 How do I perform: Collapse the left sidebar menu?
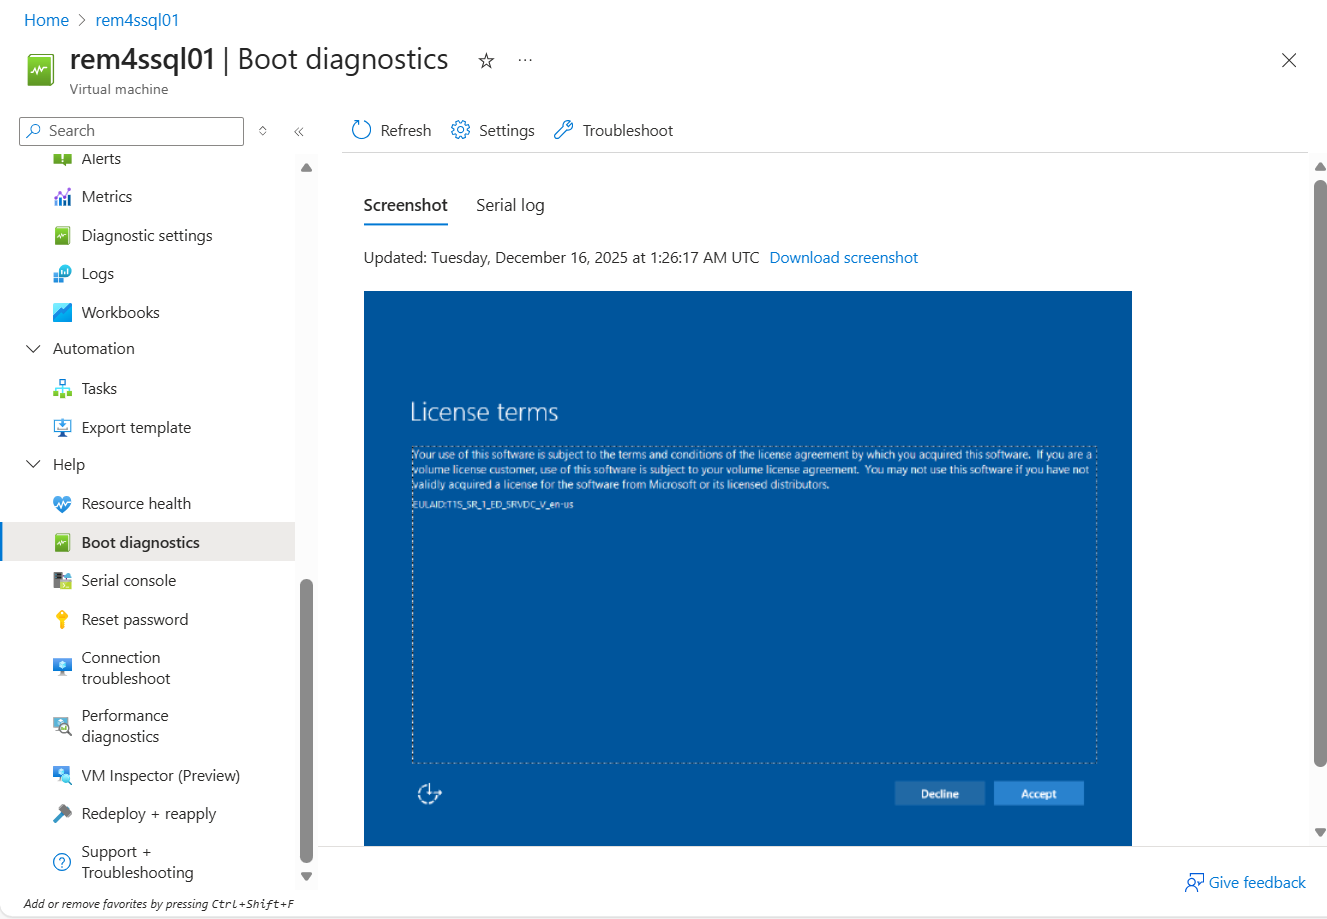[298, 131]
